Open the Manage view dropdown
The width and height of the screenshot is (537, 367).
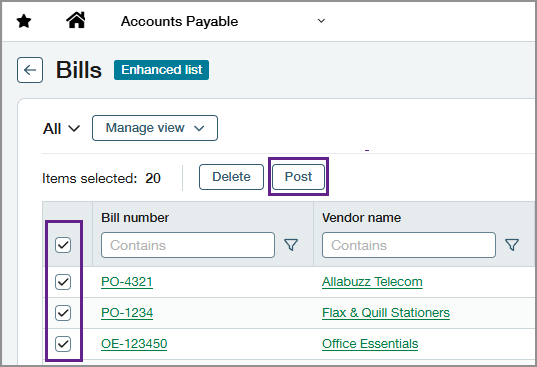[x=155, y=128]
